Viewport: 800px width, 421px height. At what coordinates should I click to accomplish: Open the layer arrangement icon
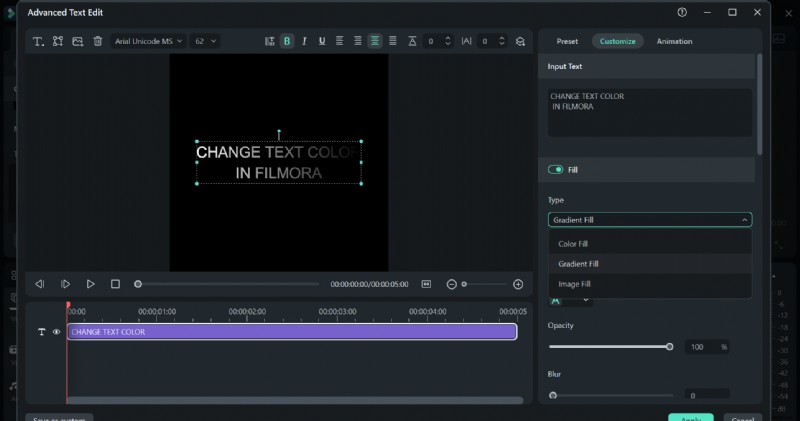point(520,41)
